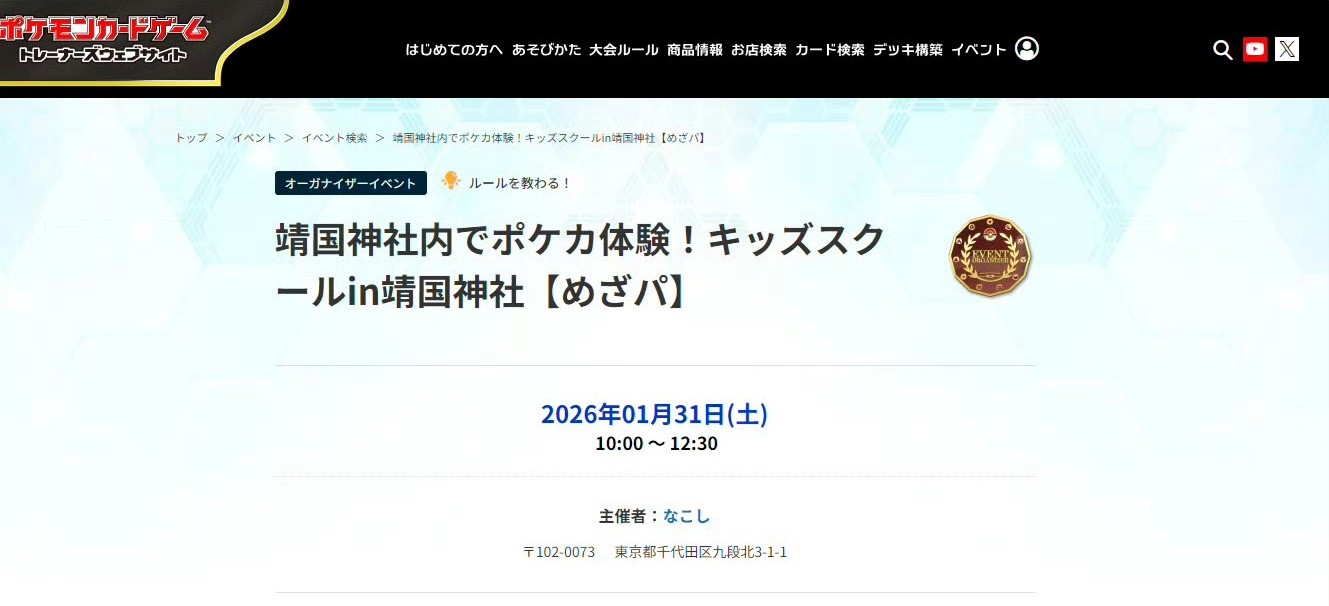Open the 商品情報 menu item

point(695,50)
